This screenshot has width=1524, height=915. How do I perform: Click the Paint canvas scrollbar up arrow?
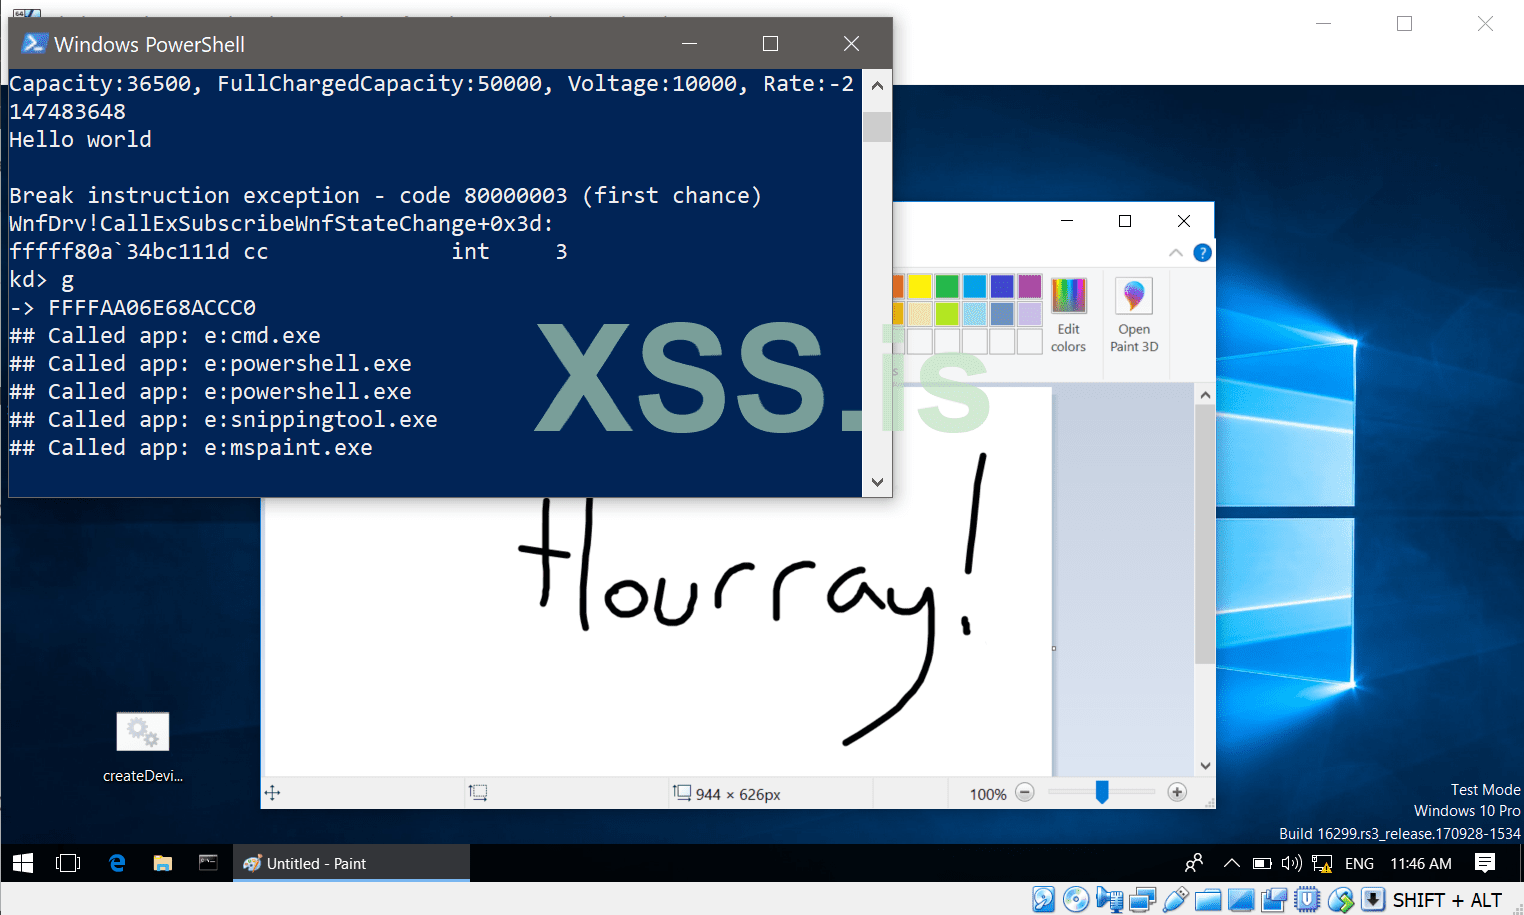pyautogui.click(x=1205, y=395)
